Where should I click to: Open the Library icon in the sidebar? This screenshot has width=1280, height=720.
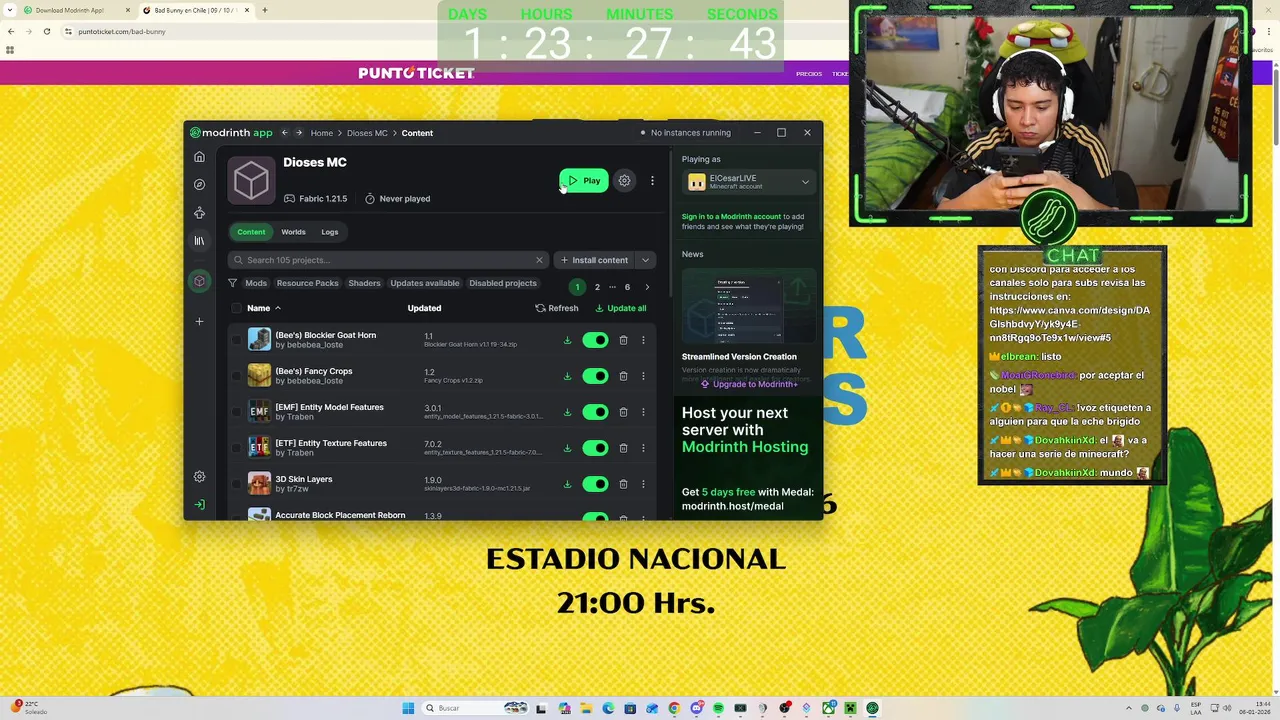[199, 241]
